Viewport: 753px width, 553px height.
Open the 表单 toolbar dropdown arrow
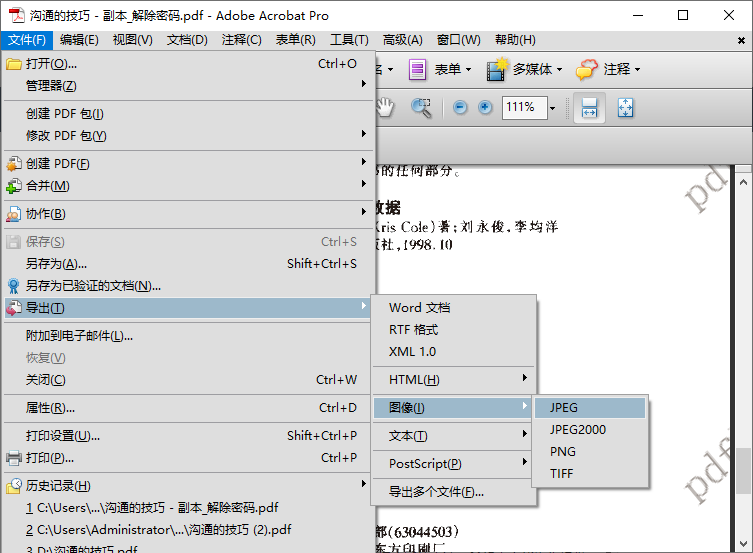pos(468,70)
